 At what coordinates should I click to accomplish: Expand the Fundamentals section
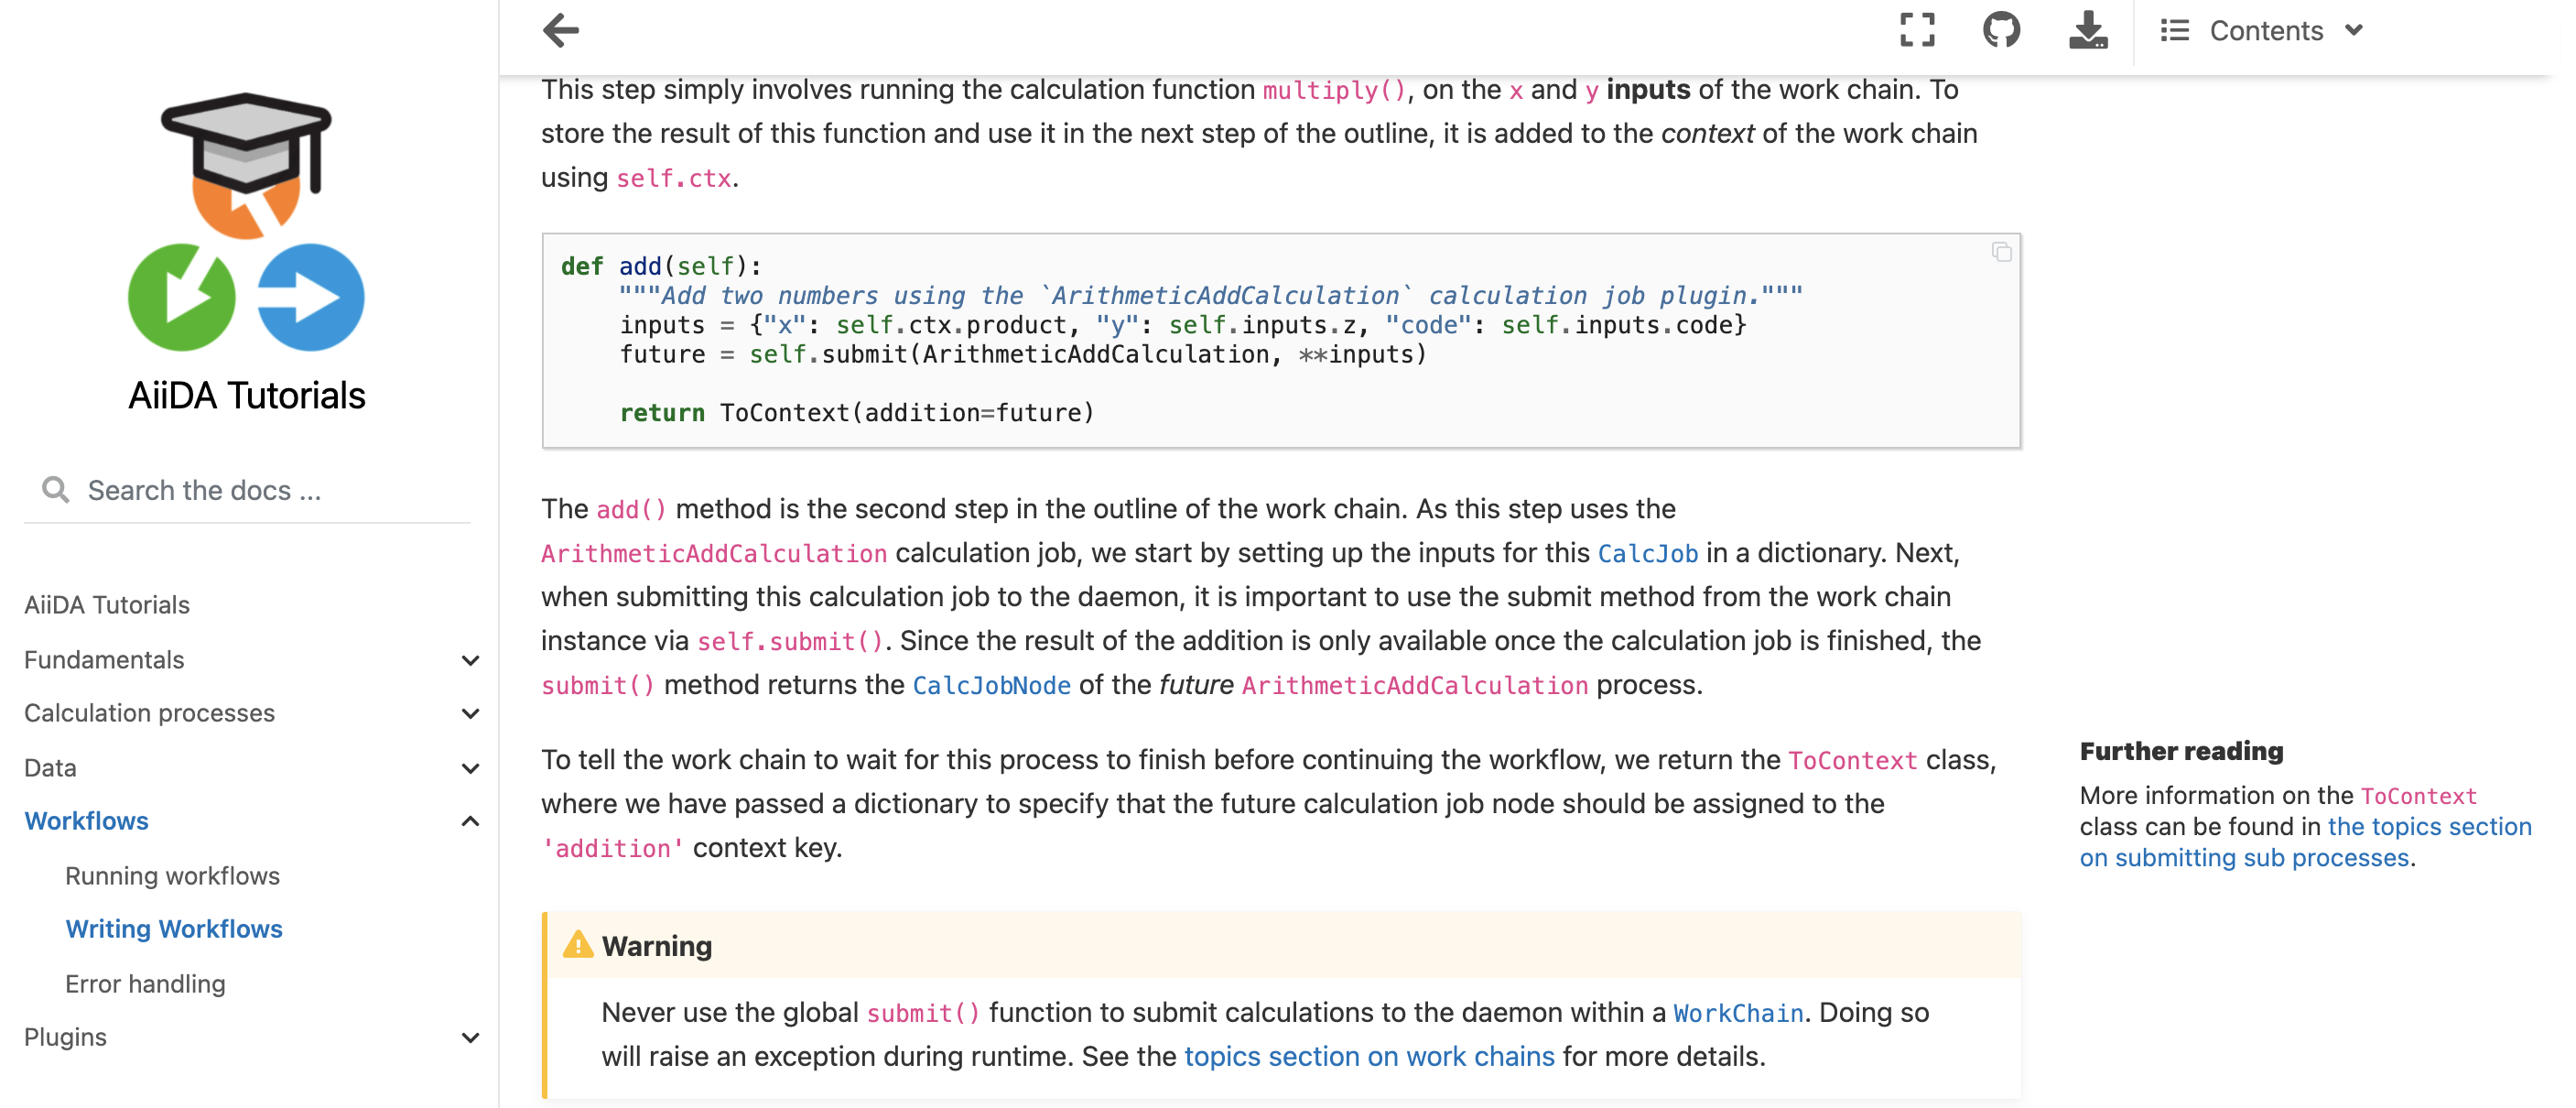470,659
